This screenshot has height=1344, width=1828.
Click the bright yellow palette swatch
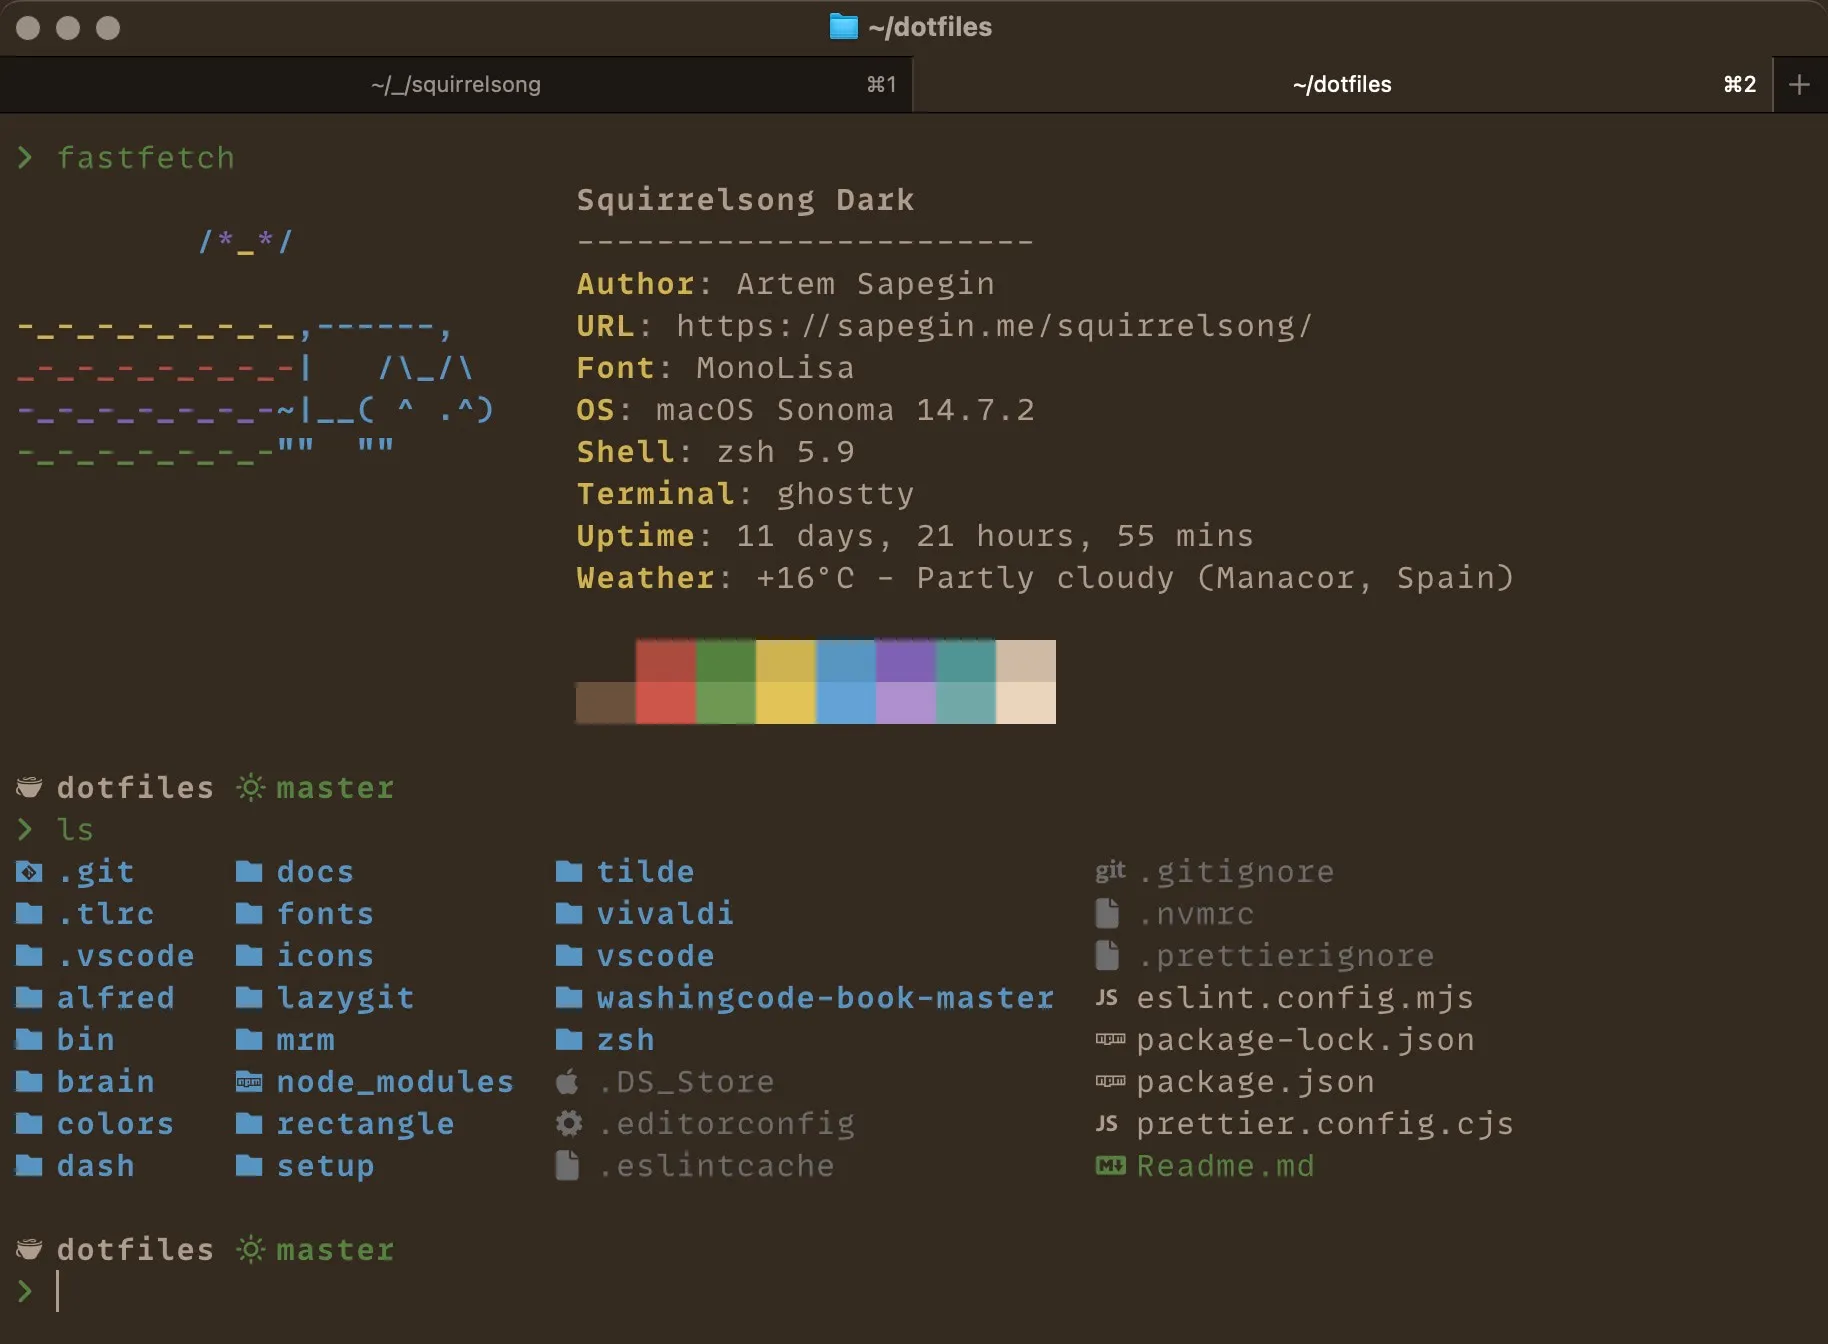point(785,703)
